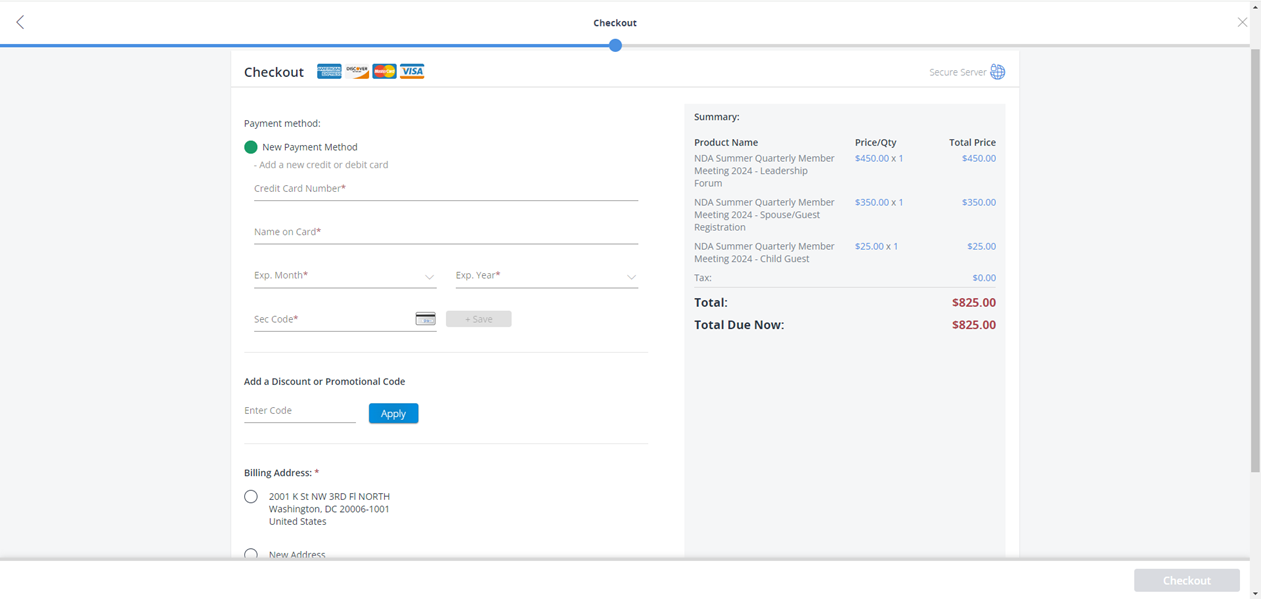The width and height of the screenshot is (1261, 599).
Task: Close the checkout dialog with X
Action: tap(1242, 22)
